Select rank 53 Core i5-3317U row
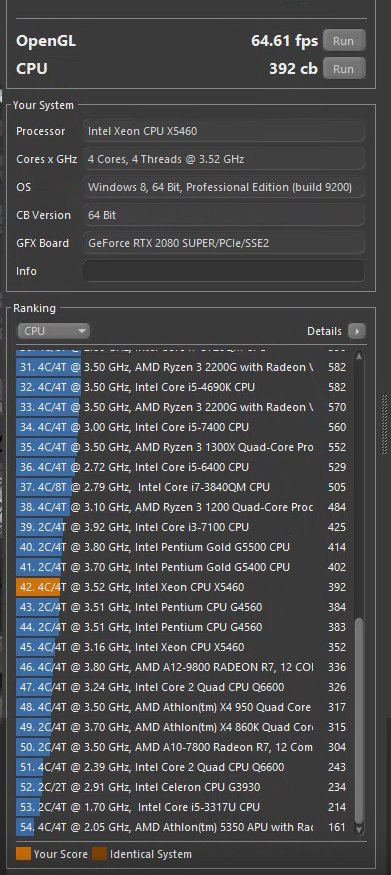391x875 pixels. (182, 807)
